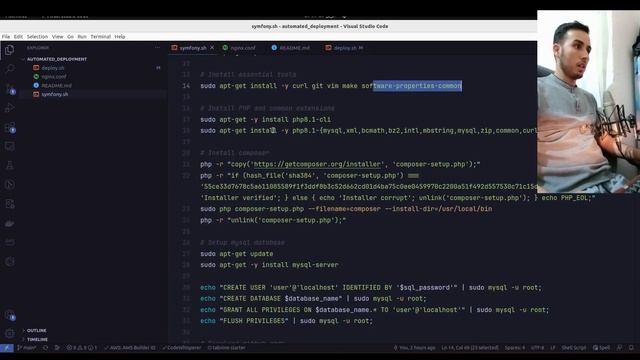640x360 pixels.
Task: Switch to the nginx.conf tab
Action: tap(242, 48)
